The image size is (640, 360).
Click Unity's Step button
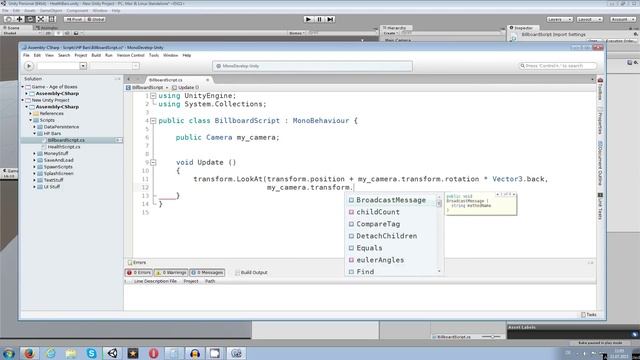(330, 19)
